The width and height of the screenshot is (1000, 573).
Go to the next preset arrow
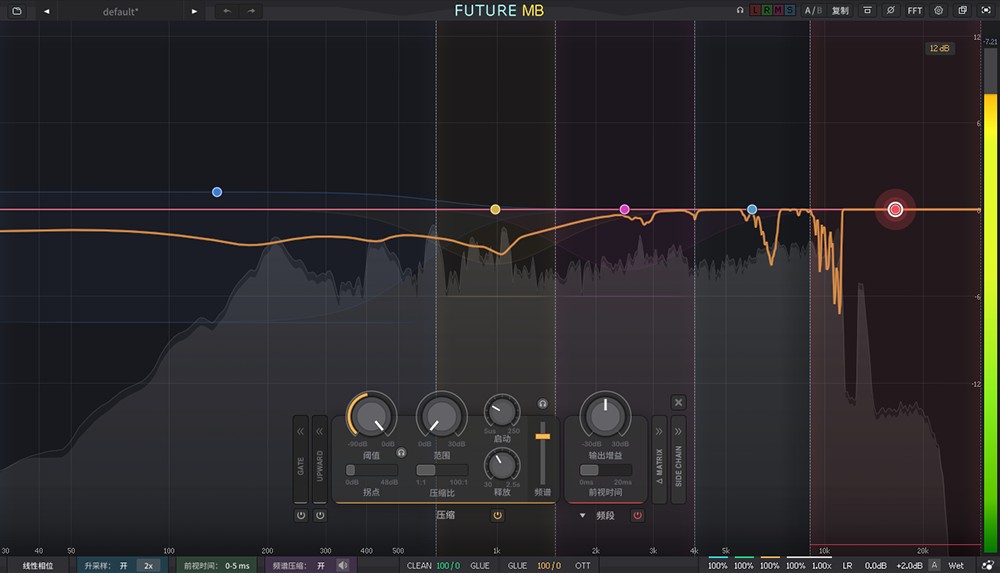[x=195, y=11]
